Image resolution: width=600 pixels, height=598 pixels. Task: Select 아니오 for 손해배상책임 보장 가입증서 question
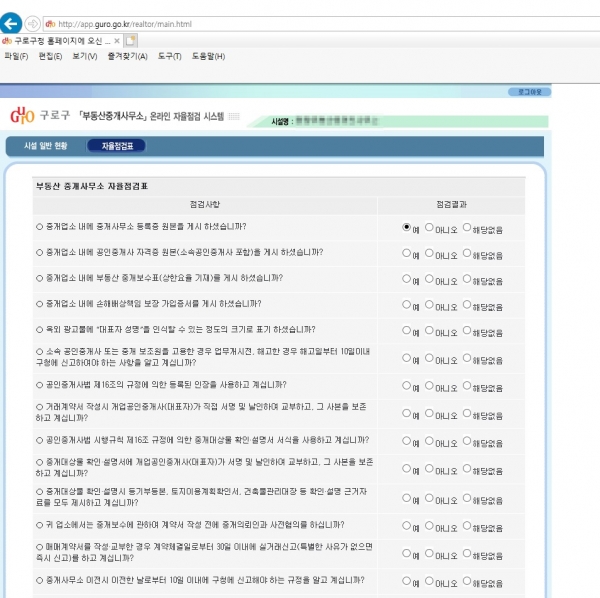(429, 305)
